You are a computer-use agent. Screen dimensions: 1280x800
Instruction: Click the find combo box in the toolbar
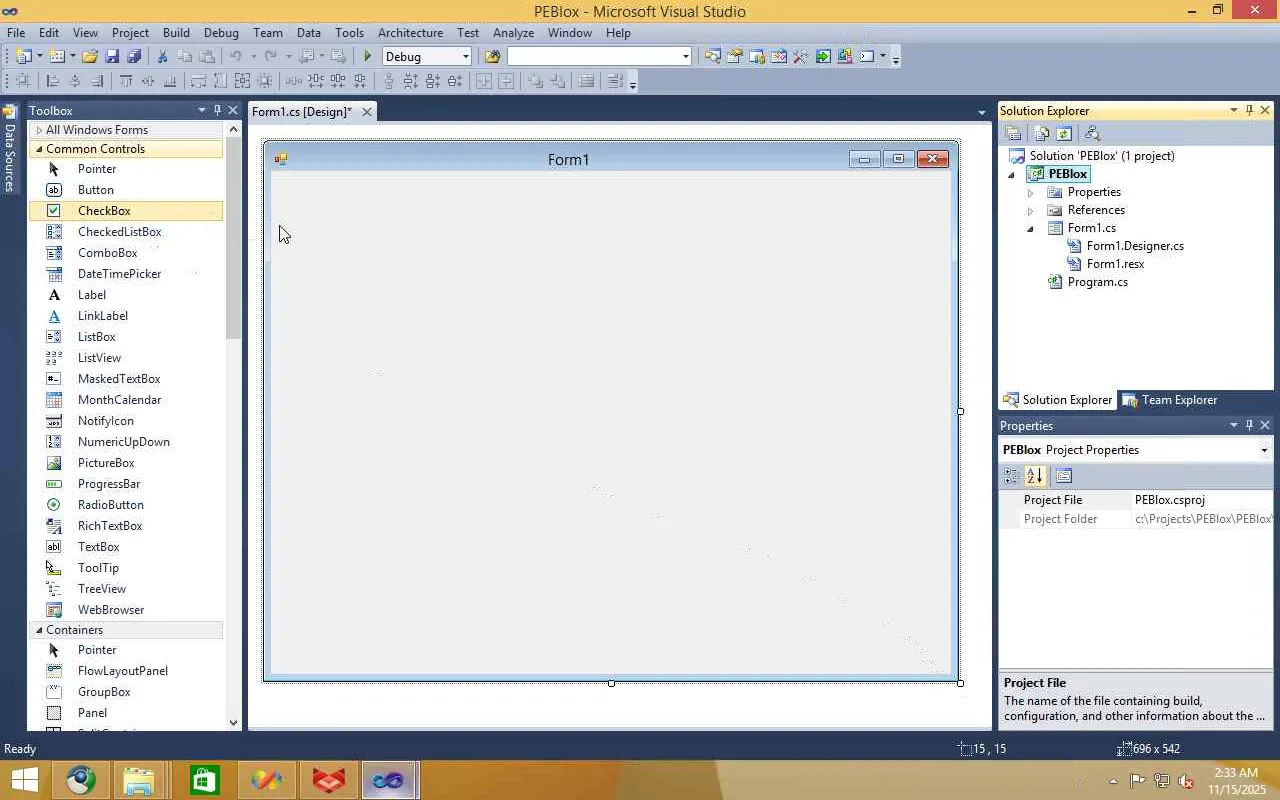coord(600,57)
